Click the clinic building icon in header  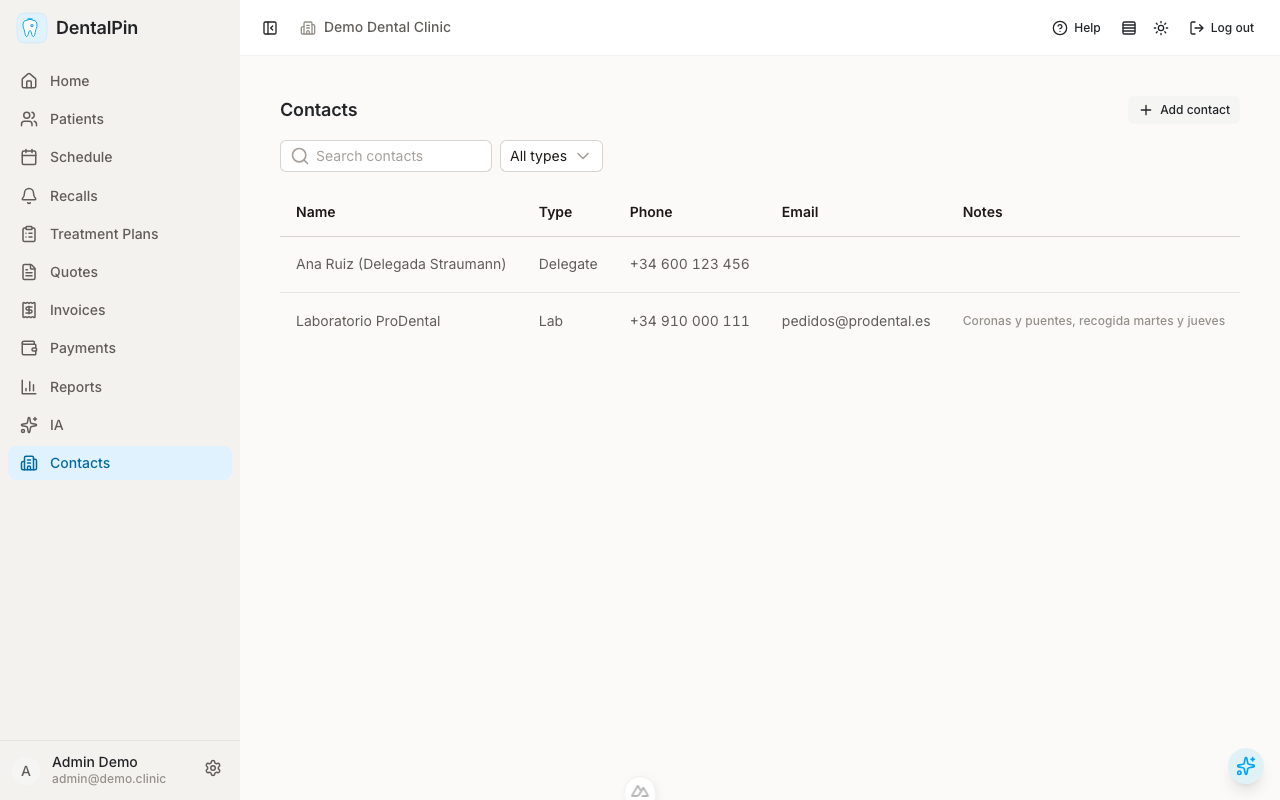click(308, 28)
